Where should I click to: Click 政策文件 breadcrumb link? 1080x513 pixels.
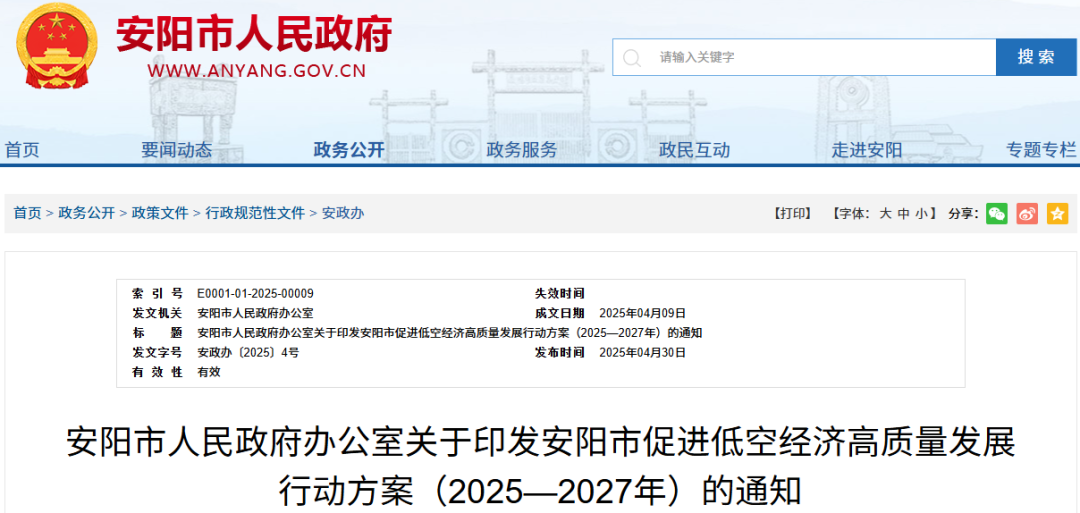160,213
